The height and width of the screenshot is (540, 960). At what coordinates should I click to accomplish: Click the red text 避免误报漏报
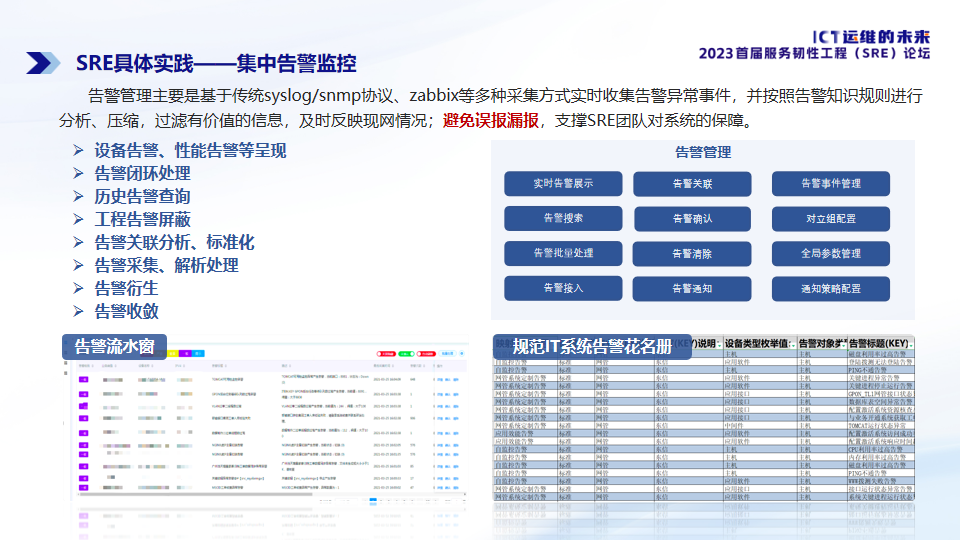491,121
